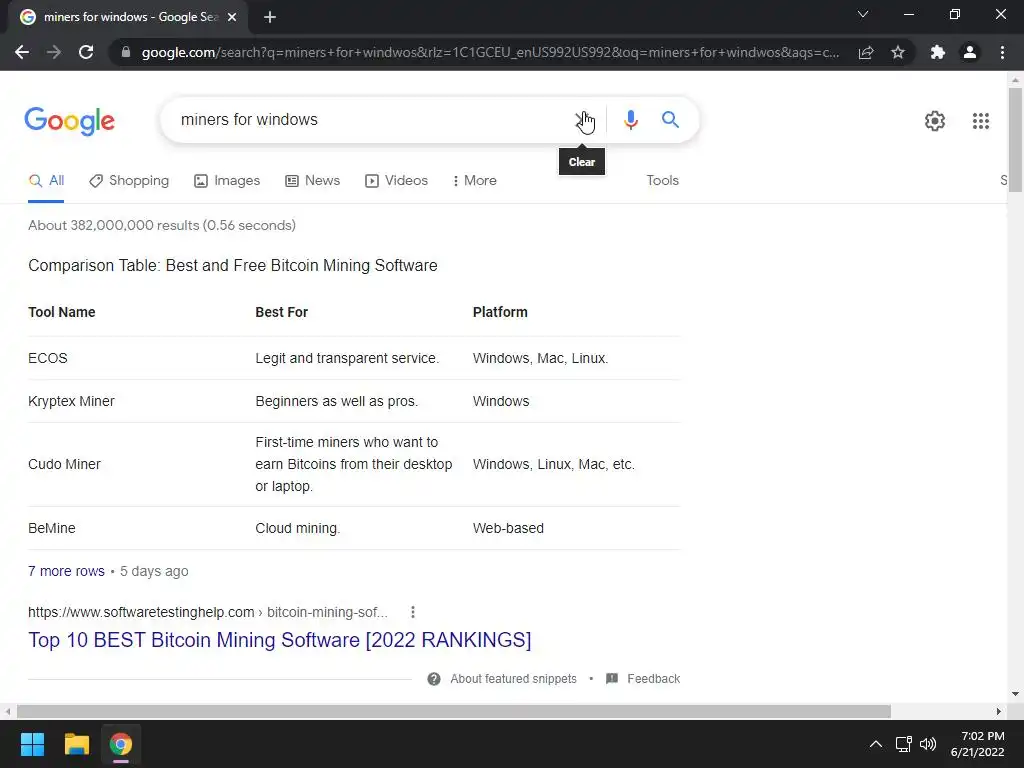This screenshot has height=768, width=1024.
Task: Click the Share this page icon
Action: (866, 52)
